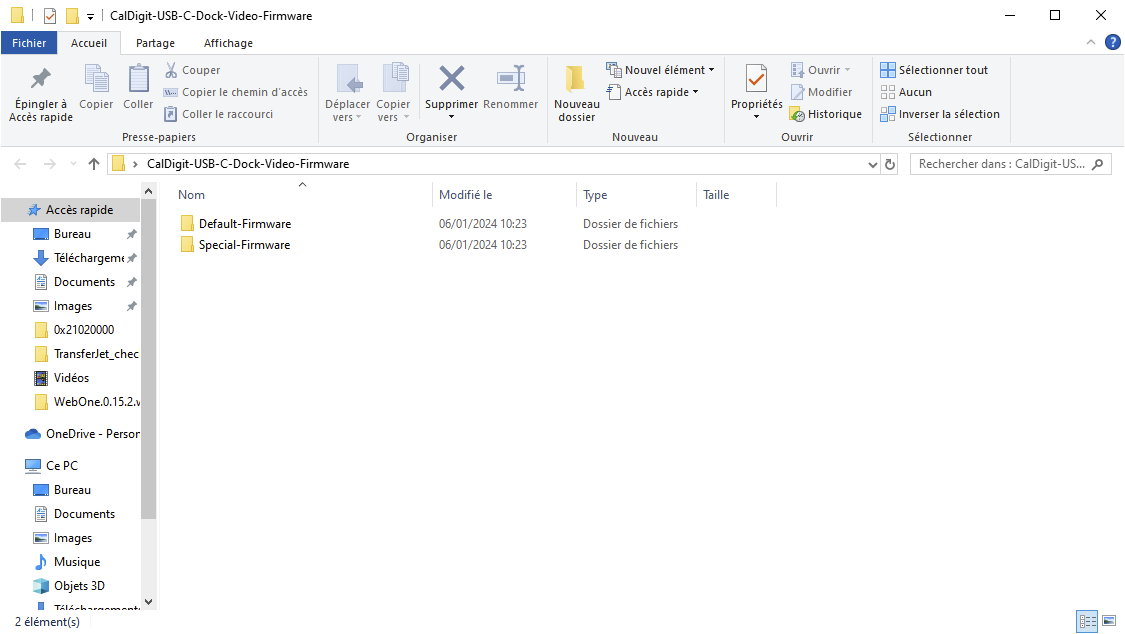
Task: Click the address bar path field
Action: (x=495, y=164)
